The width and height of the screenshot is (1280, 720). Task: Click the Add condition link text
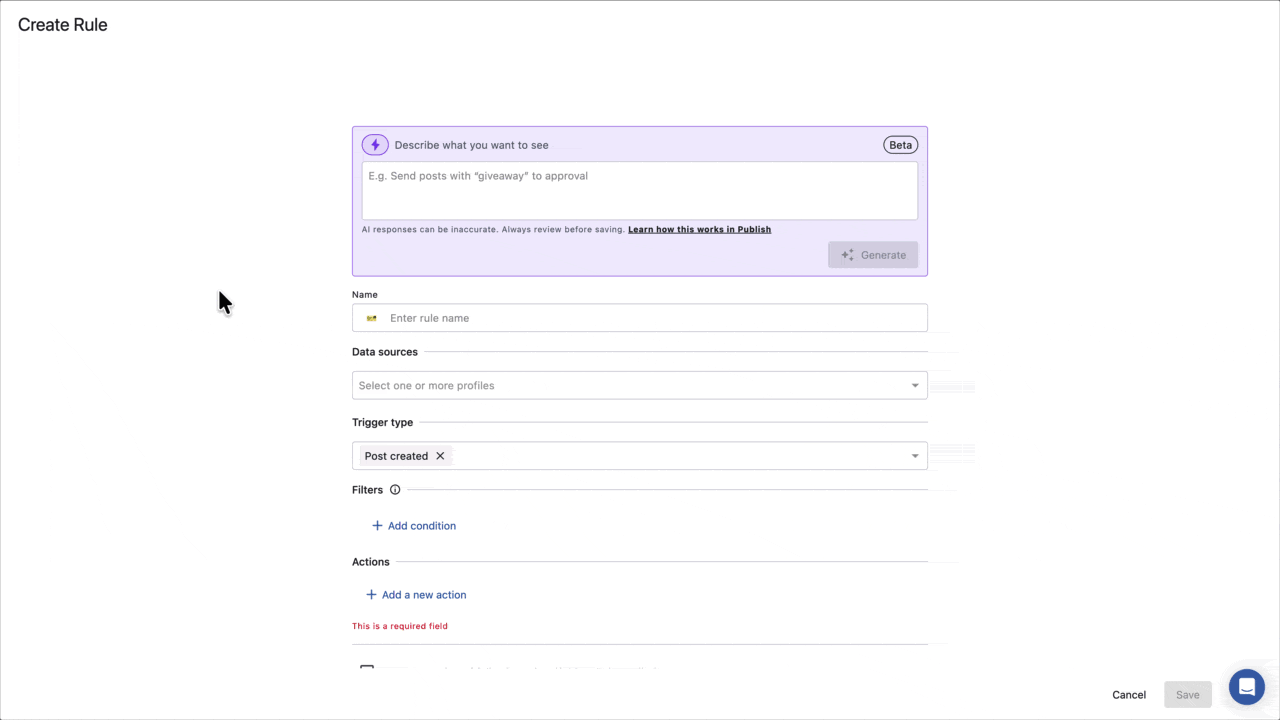point(421,526)
